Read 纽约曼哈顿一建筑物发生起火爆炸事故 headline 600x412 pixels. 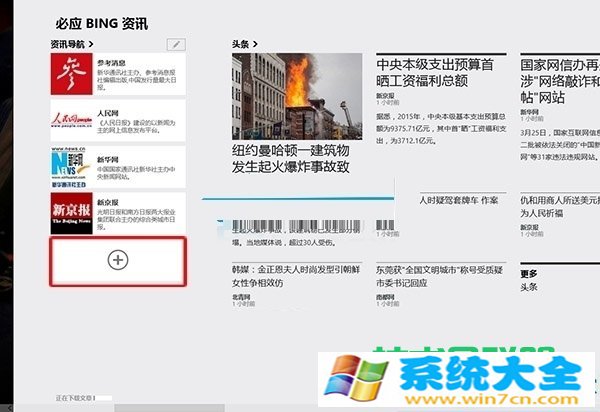291,159
